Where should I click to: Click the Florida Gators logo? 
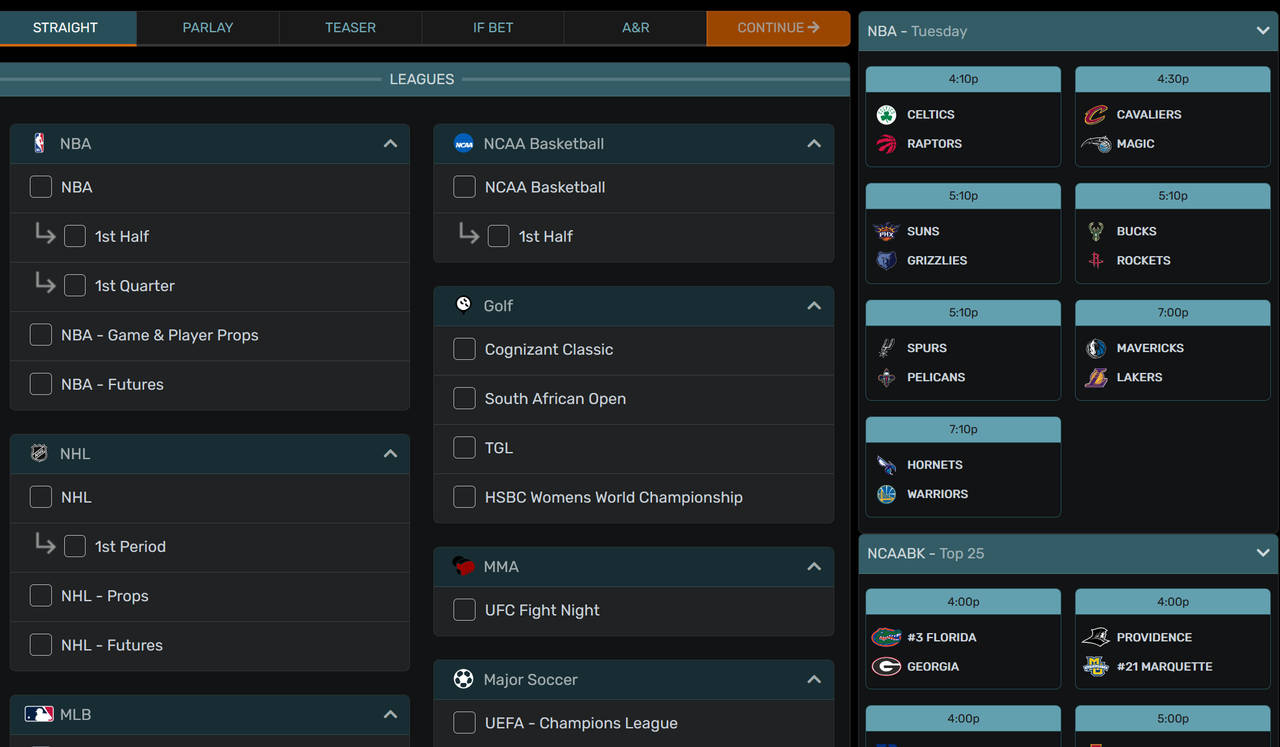(x=886, y=637)
